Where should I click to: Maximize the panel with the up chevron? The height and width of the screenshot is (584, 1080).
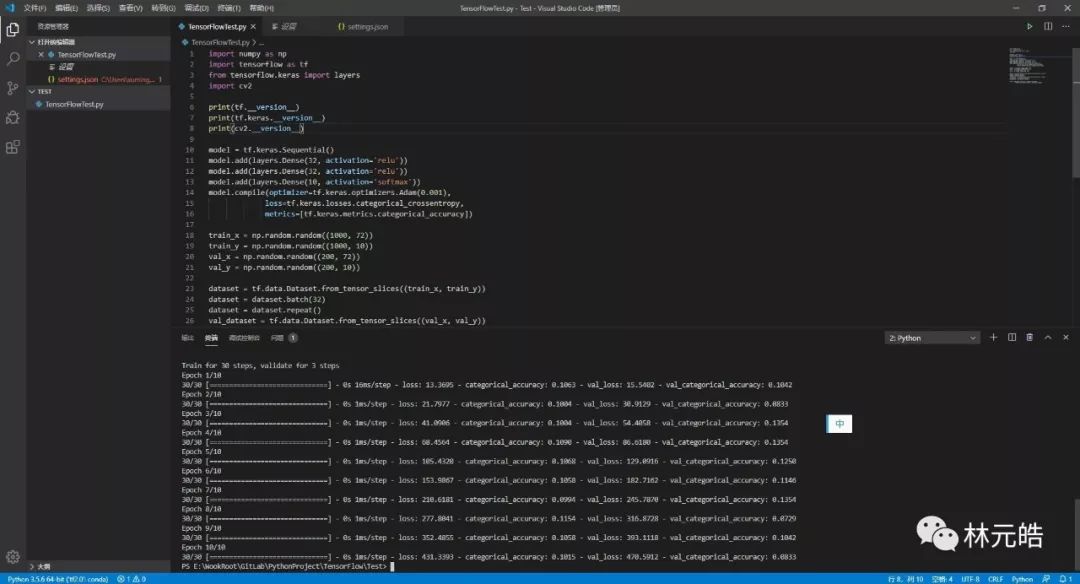point(1048,337)
